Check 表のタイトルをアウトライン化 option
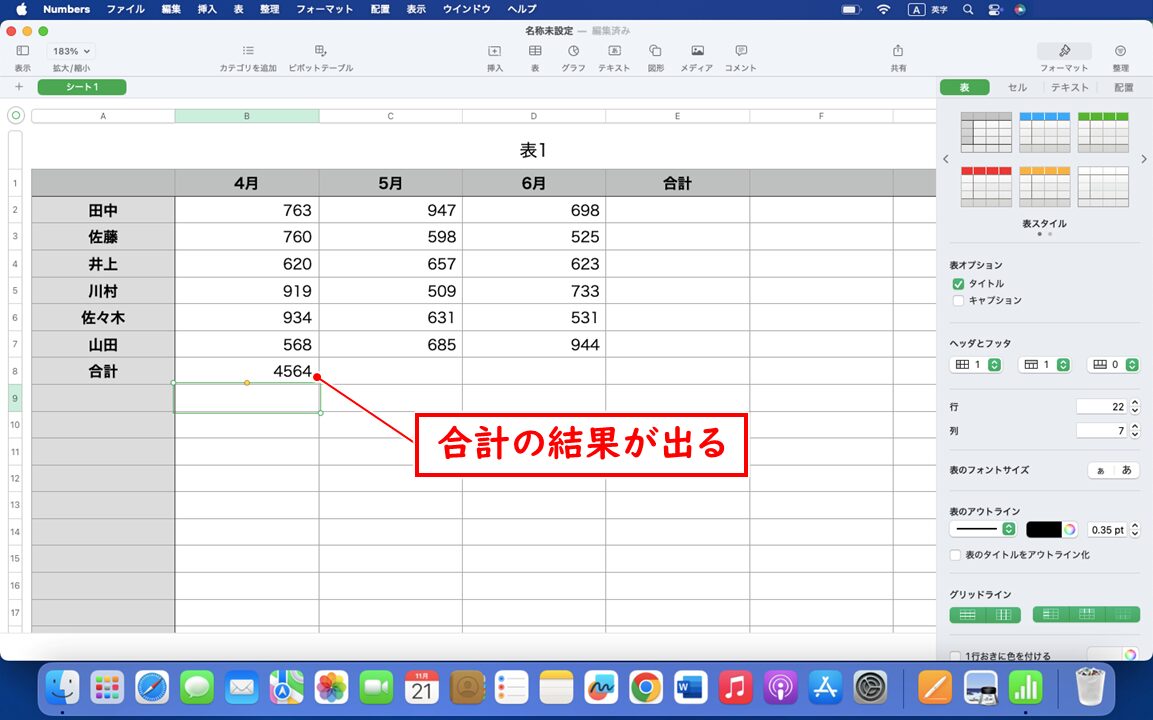This screenshot has width=1153, height=720. (x=954, y=554)
